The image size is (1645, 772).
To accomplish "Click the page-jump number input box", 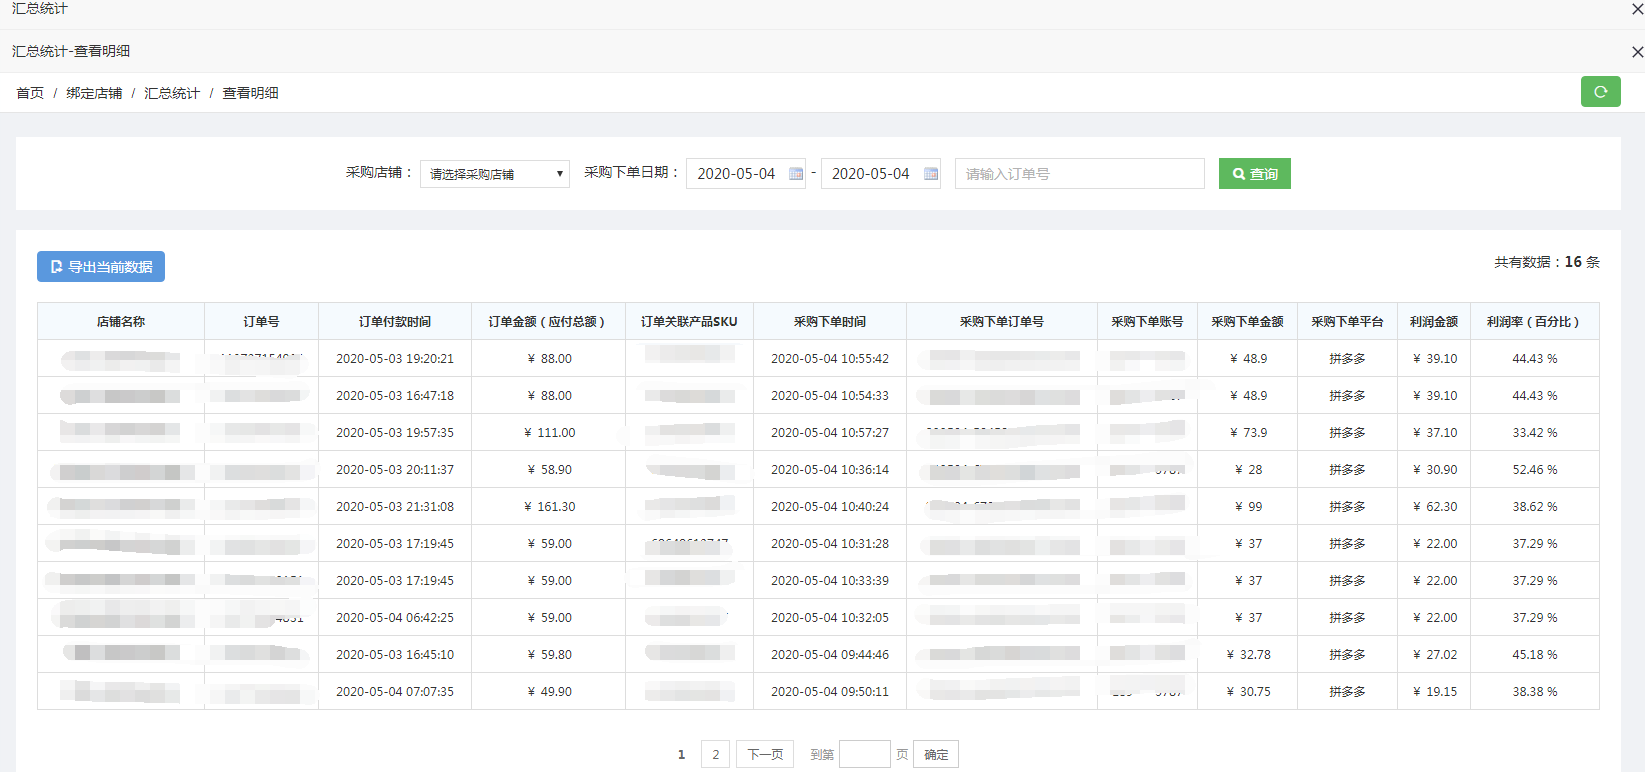I will point(865,754).
